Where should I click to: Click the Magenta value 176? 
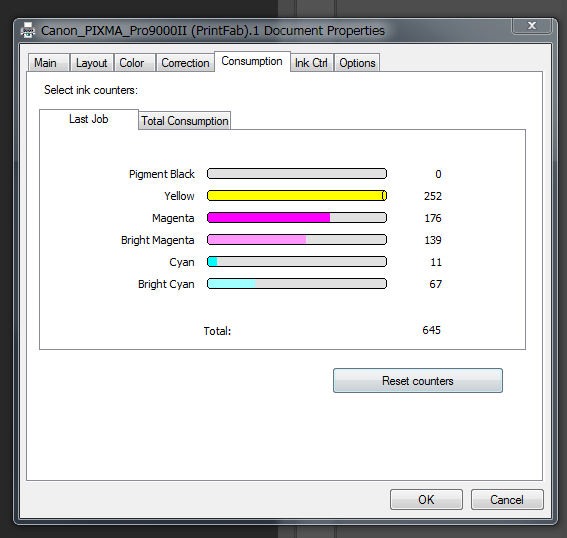(x=433, y=218)
